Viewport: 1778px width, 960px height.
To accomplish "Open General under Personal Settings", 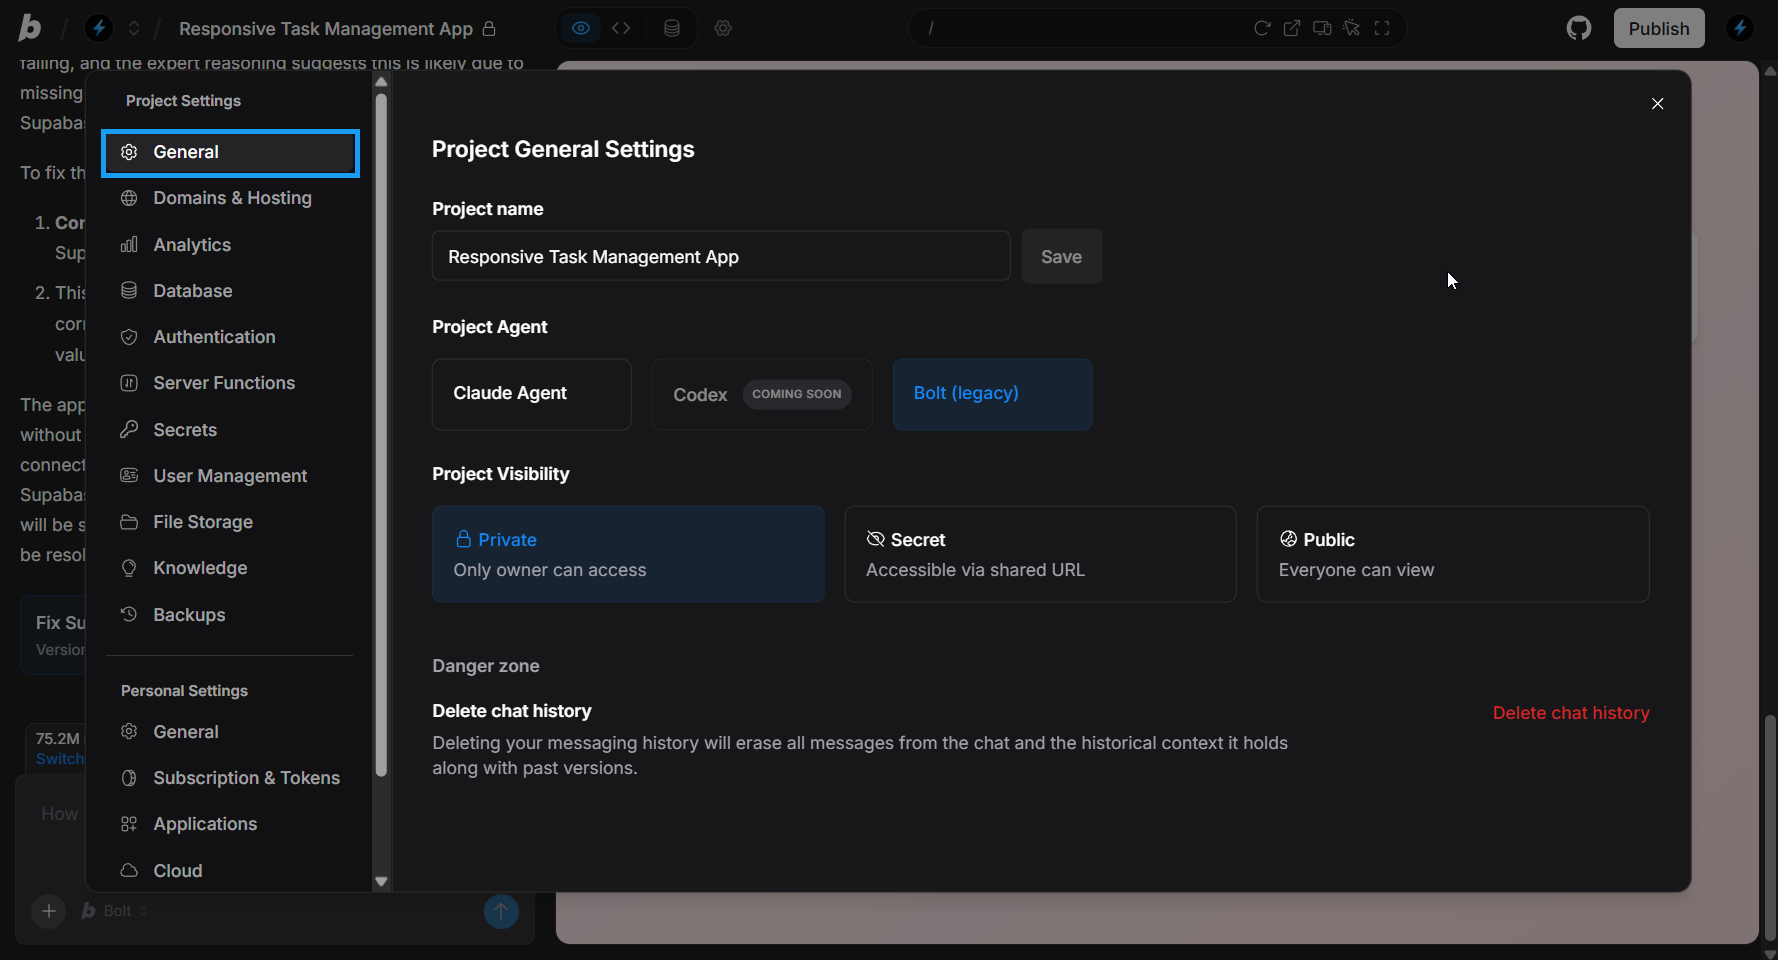I will 230,732.
